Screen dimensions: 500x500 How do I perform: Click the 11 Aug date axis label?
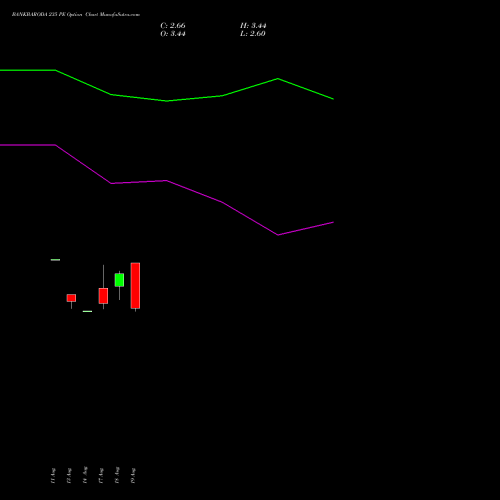(53, 476)
